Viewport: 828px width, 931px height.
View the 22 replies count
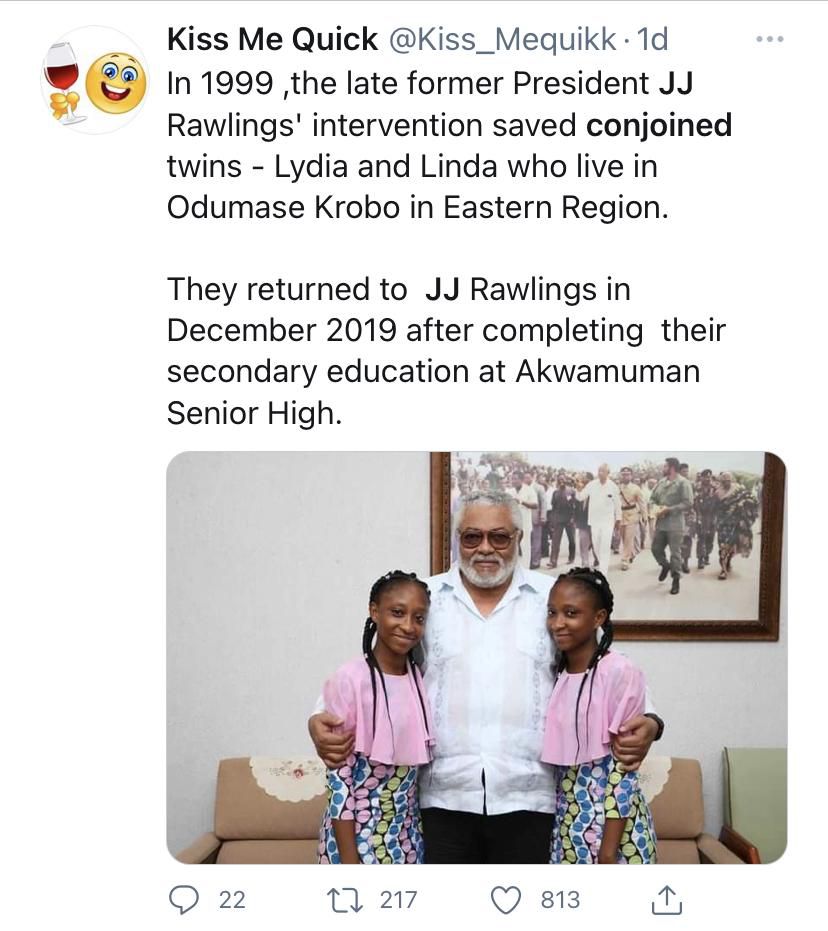click(x=231, y=900)
